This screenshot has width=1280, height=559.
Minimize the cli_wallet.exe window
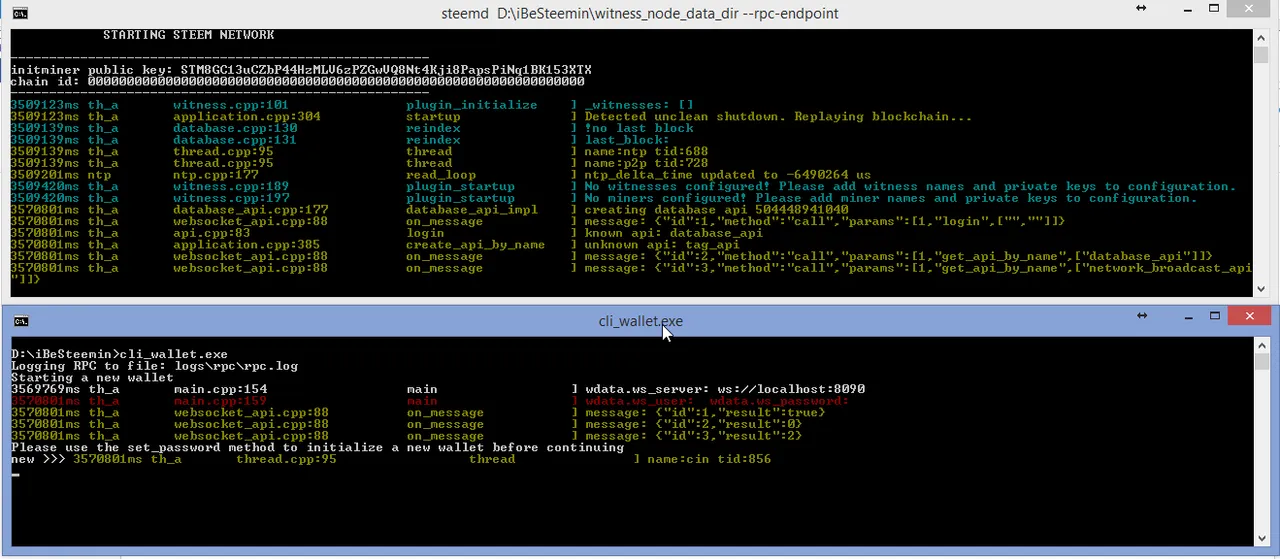[x=1187, y=317]
